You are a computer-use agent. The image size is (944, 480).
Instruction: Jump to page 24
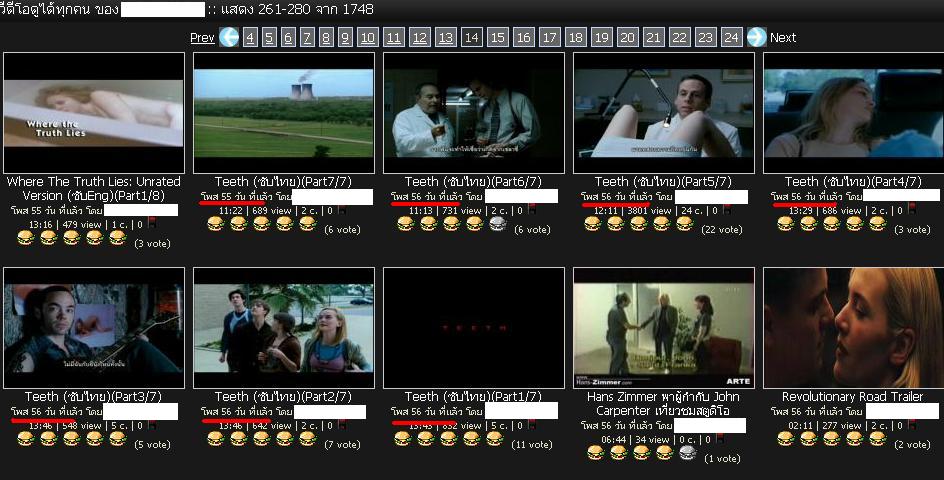tap(731, 37)
